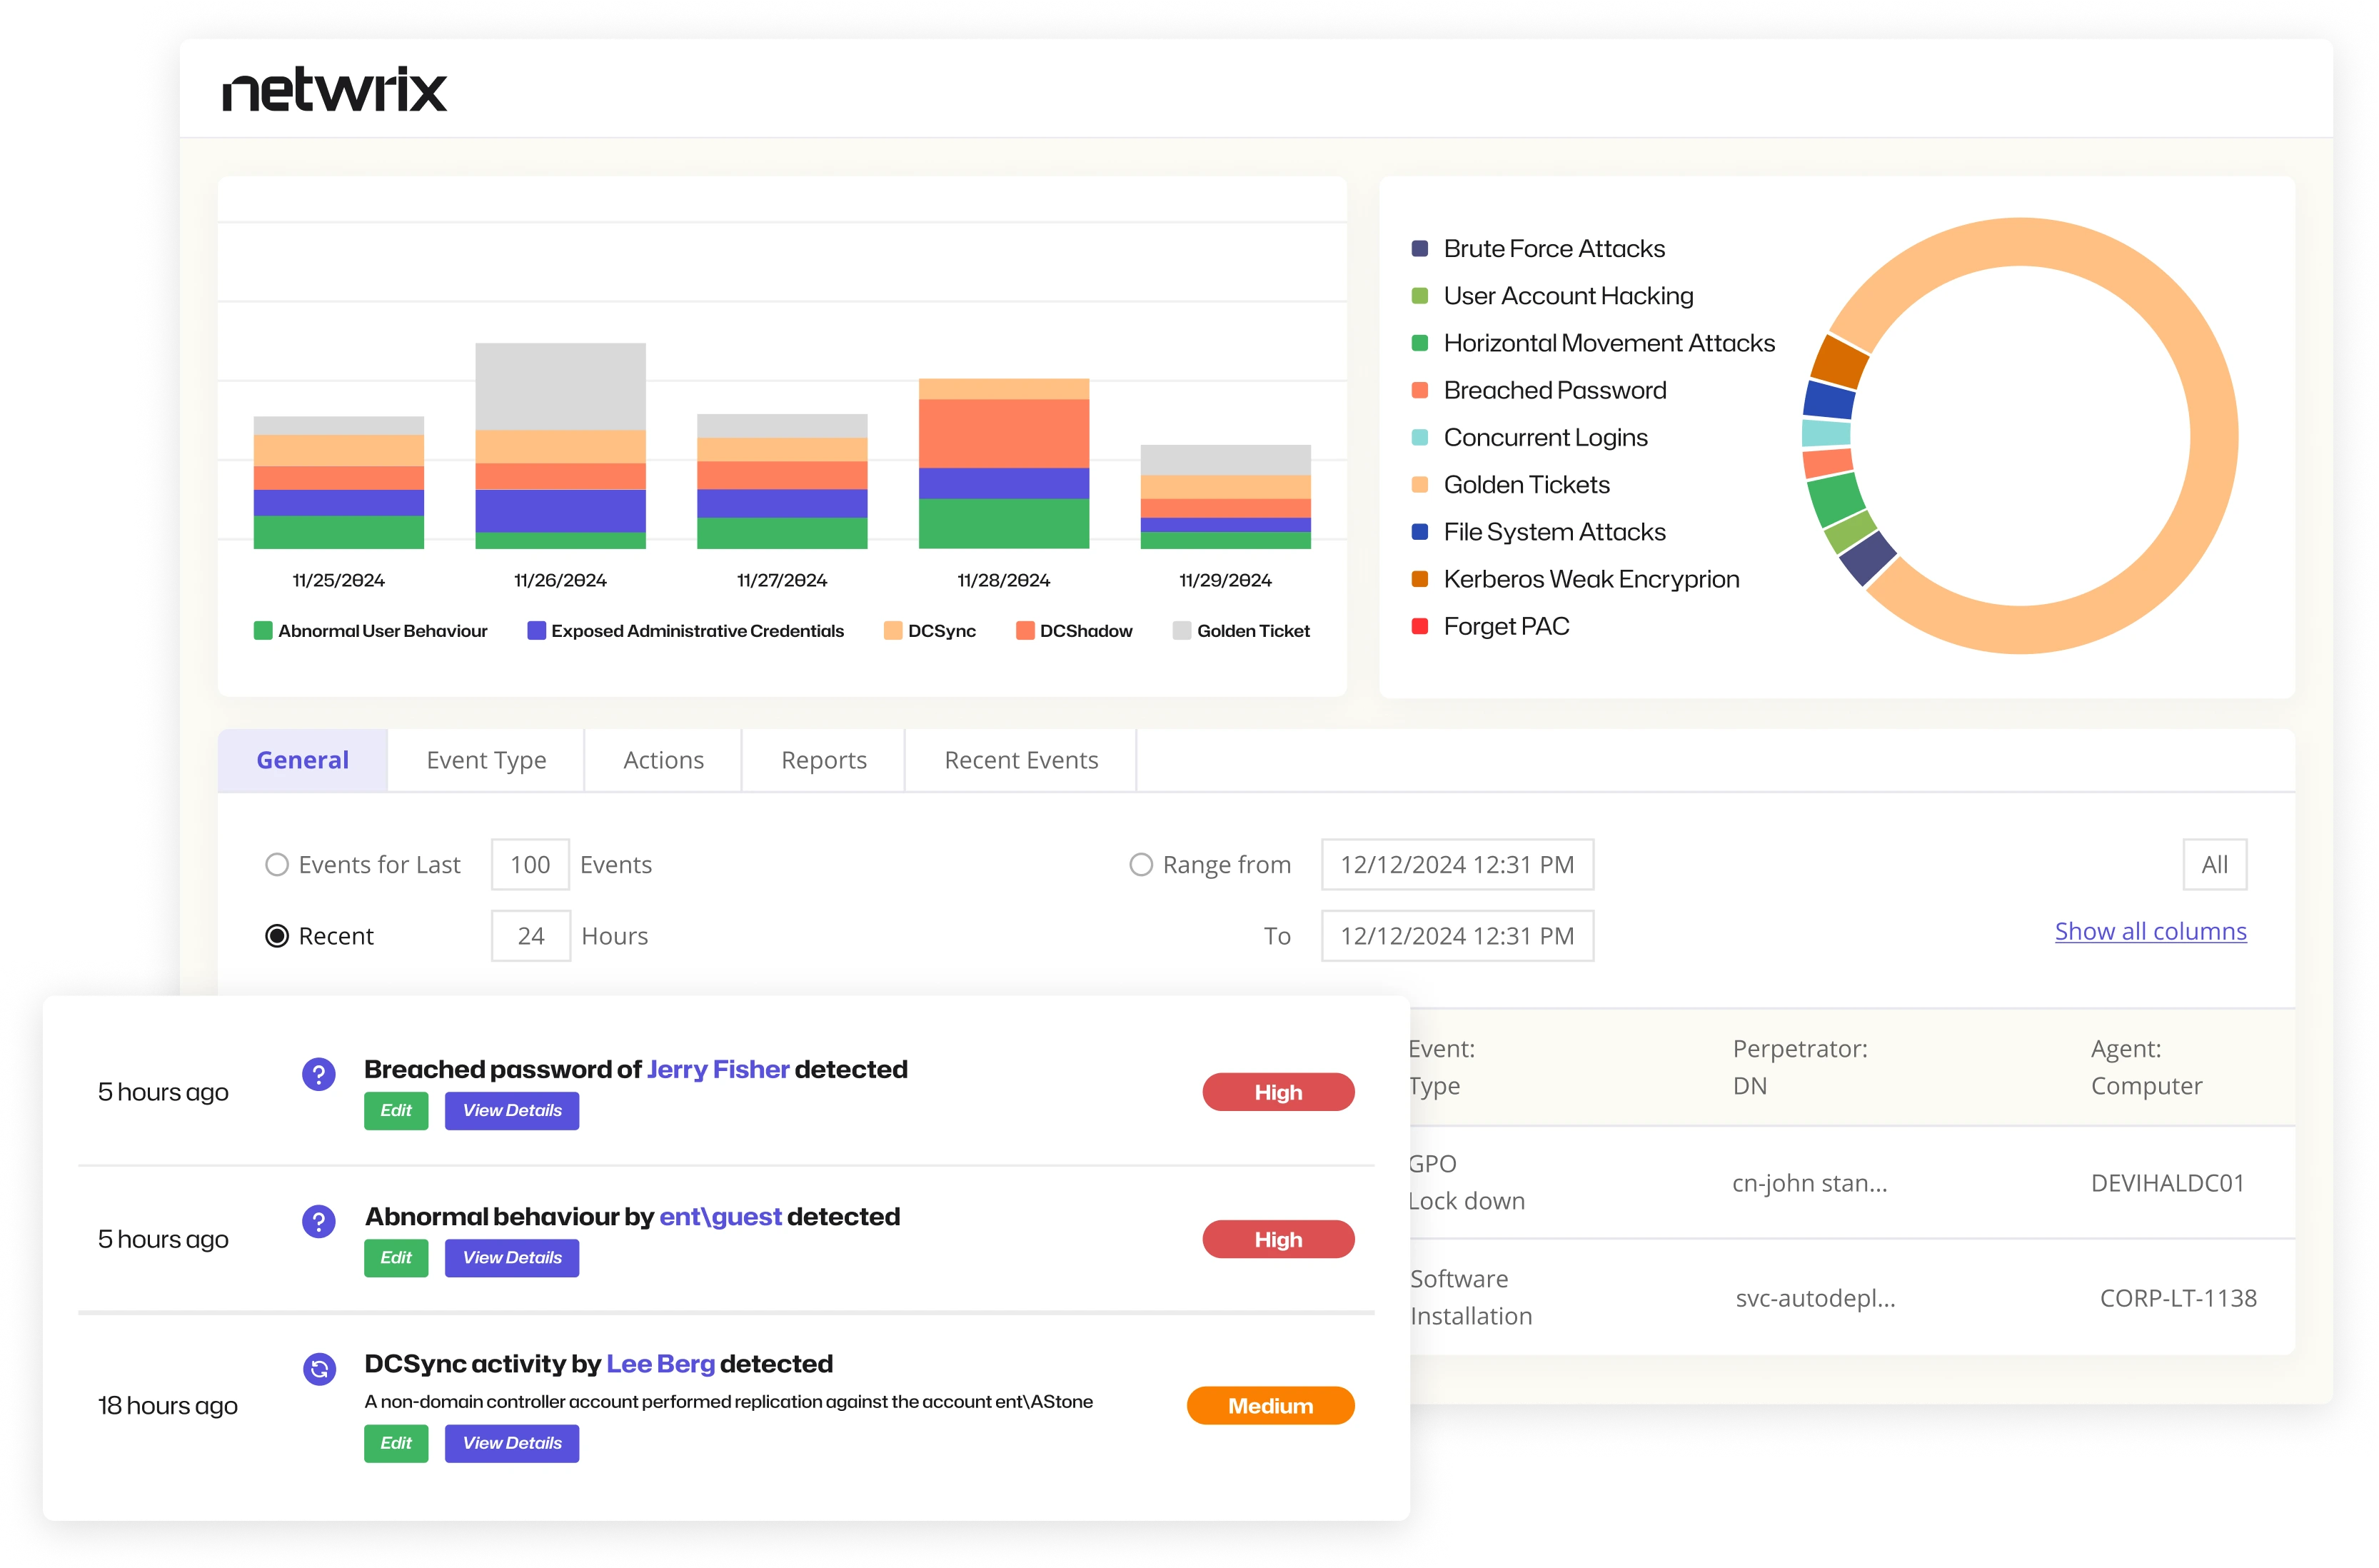2379x1568 pixels.
Task: Click Brute Force Attacks legend marker
Action: (1419, 249)
